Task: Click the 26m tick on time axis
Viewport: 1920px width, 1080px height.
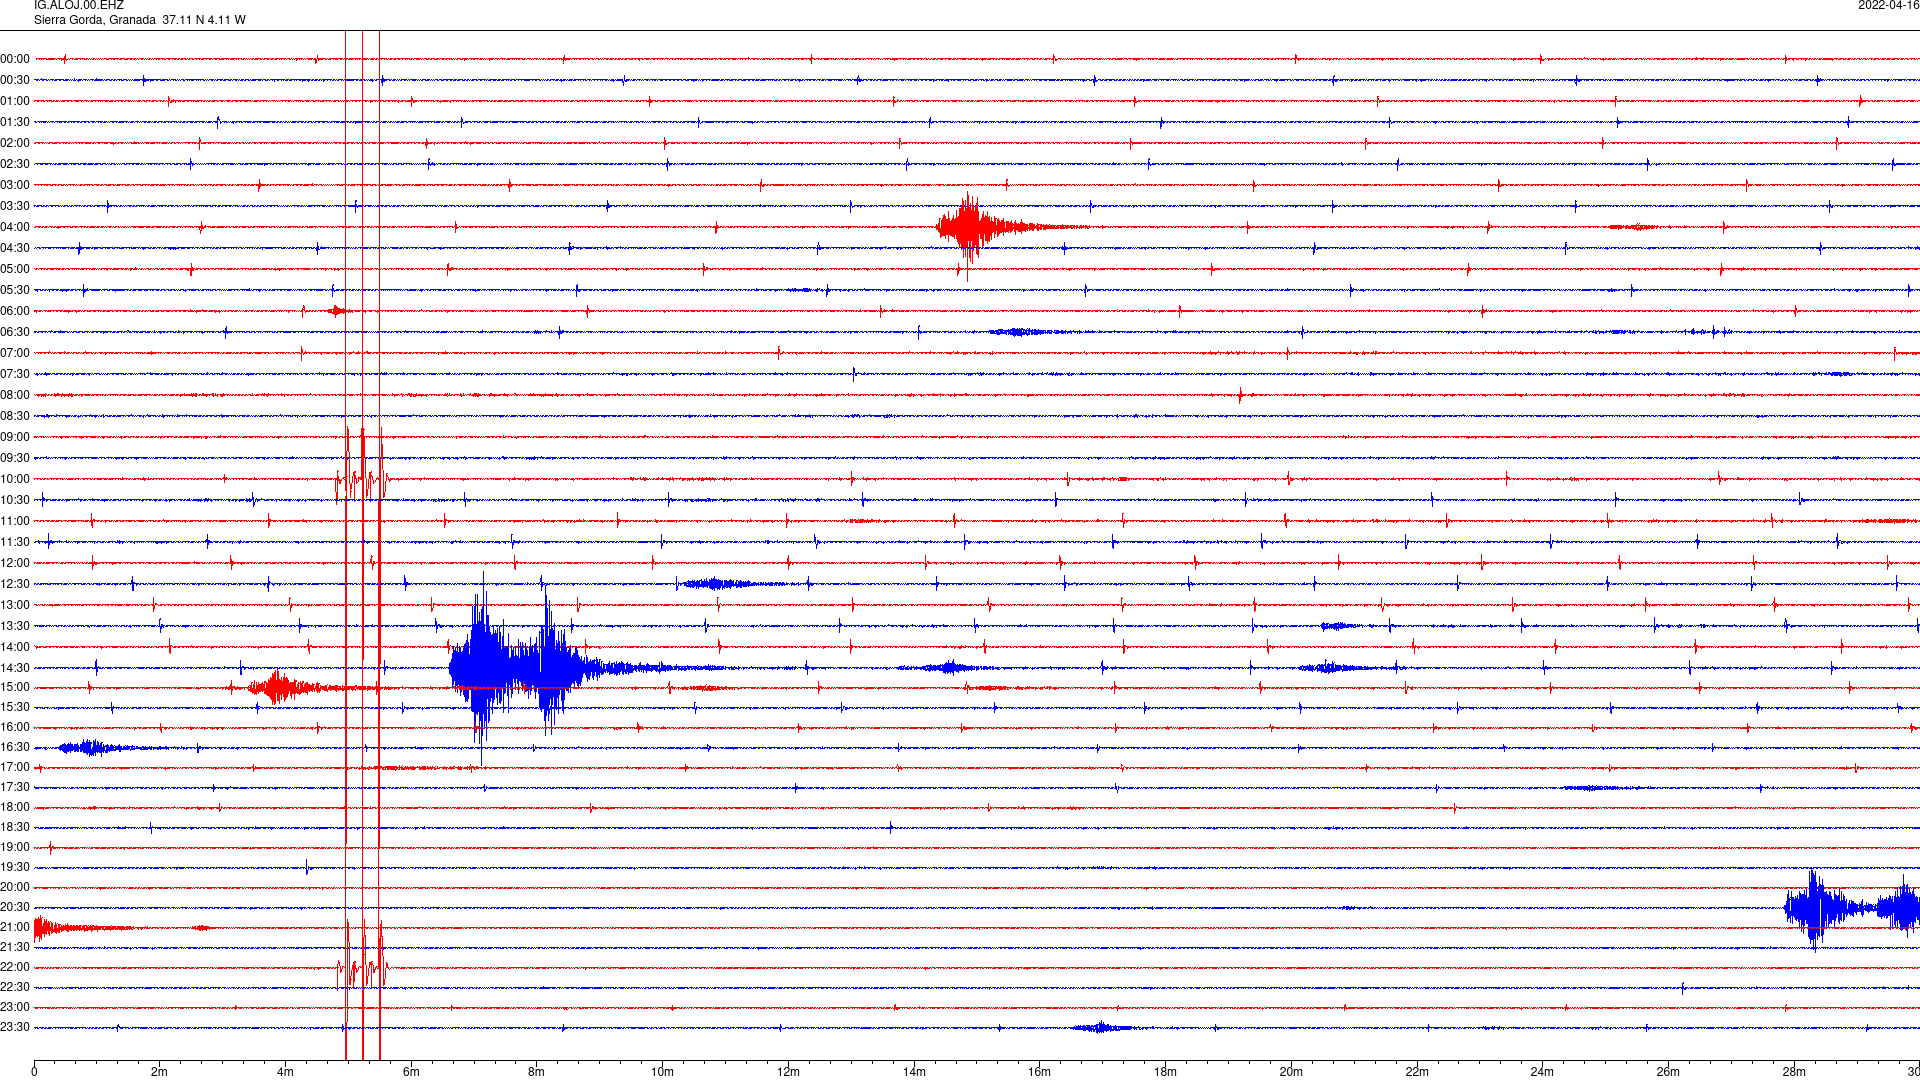Action: pos(1668,1072)
